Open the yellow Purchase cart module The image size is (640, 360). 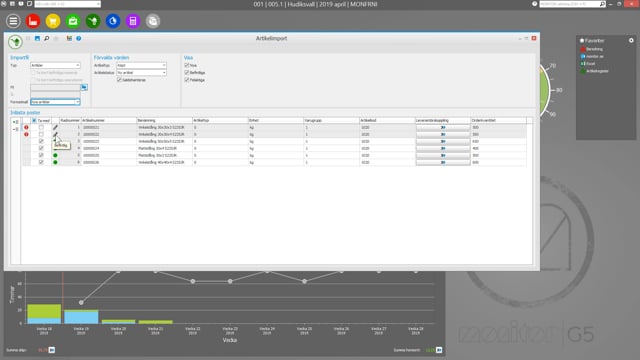pyautogui.click(x=53, y=21)
